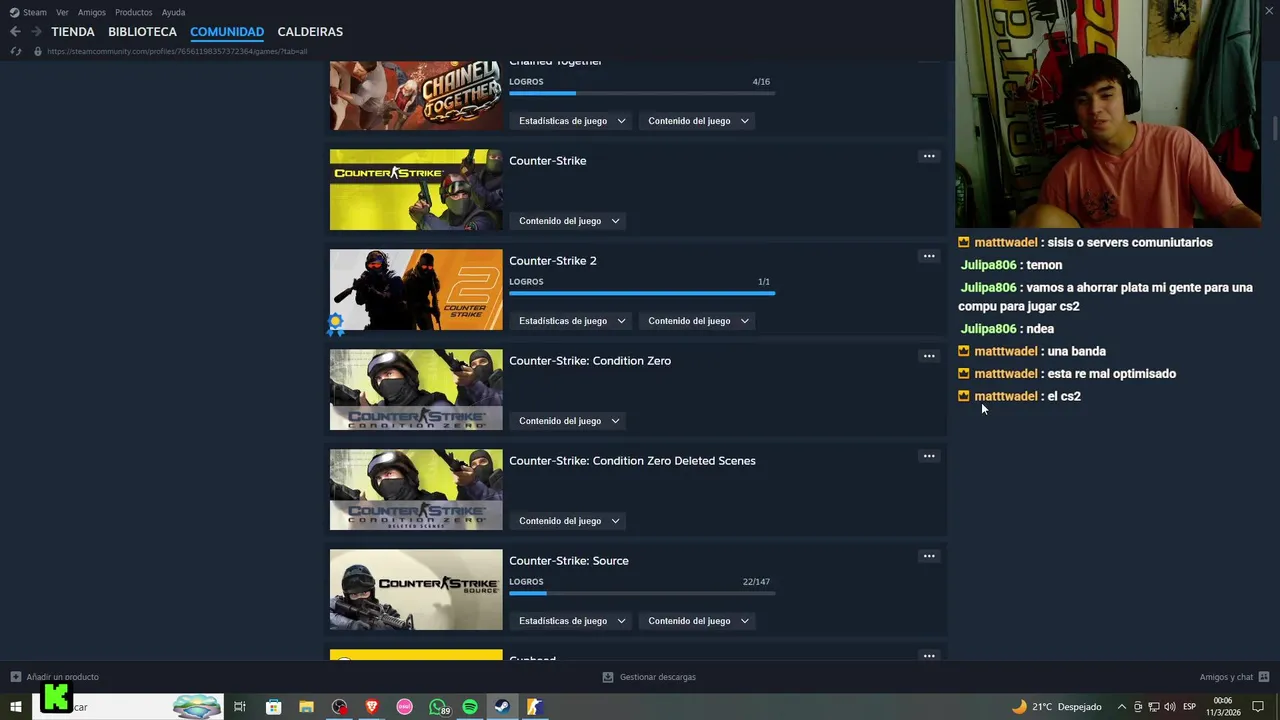Open the Steam menu
This screenshot has width=1280, height=720.
coord(35,12)
